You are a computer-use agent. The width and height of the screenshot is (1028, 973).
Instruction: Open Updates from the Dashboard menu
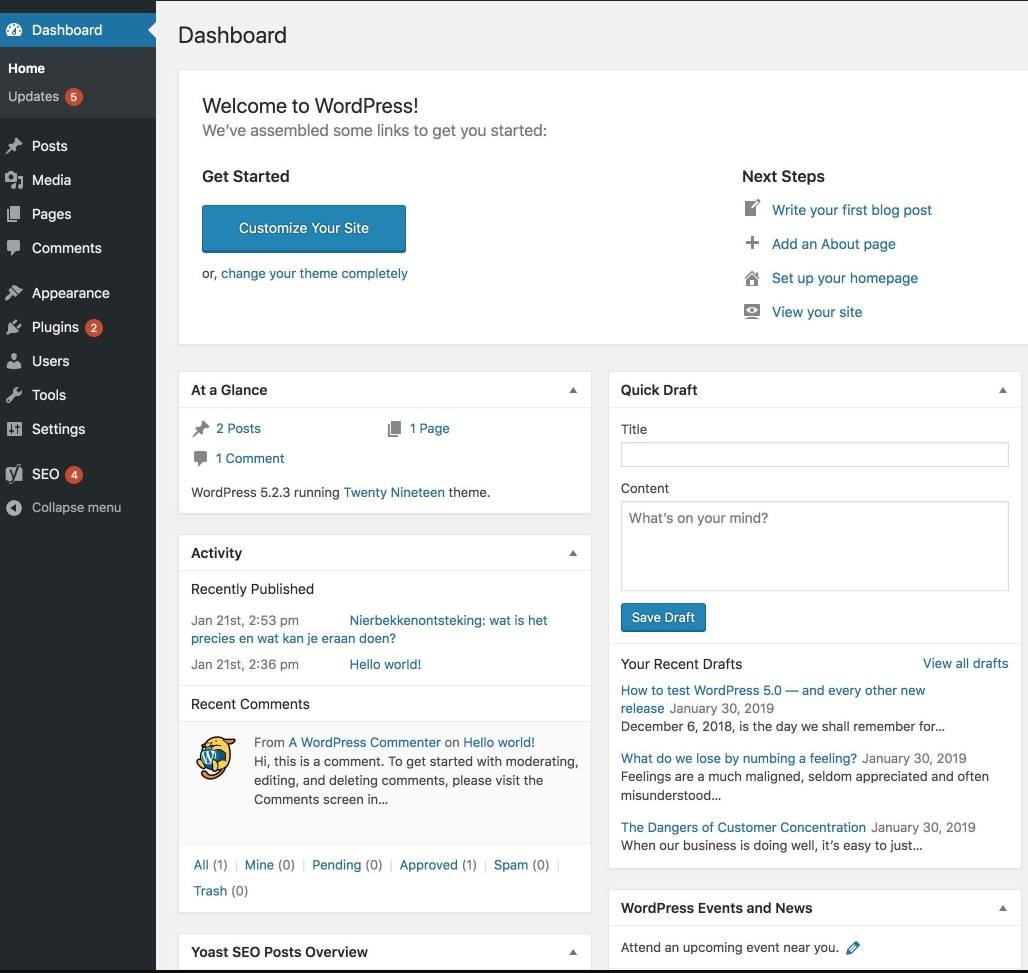pyautogui.click(x=35, y=95)
